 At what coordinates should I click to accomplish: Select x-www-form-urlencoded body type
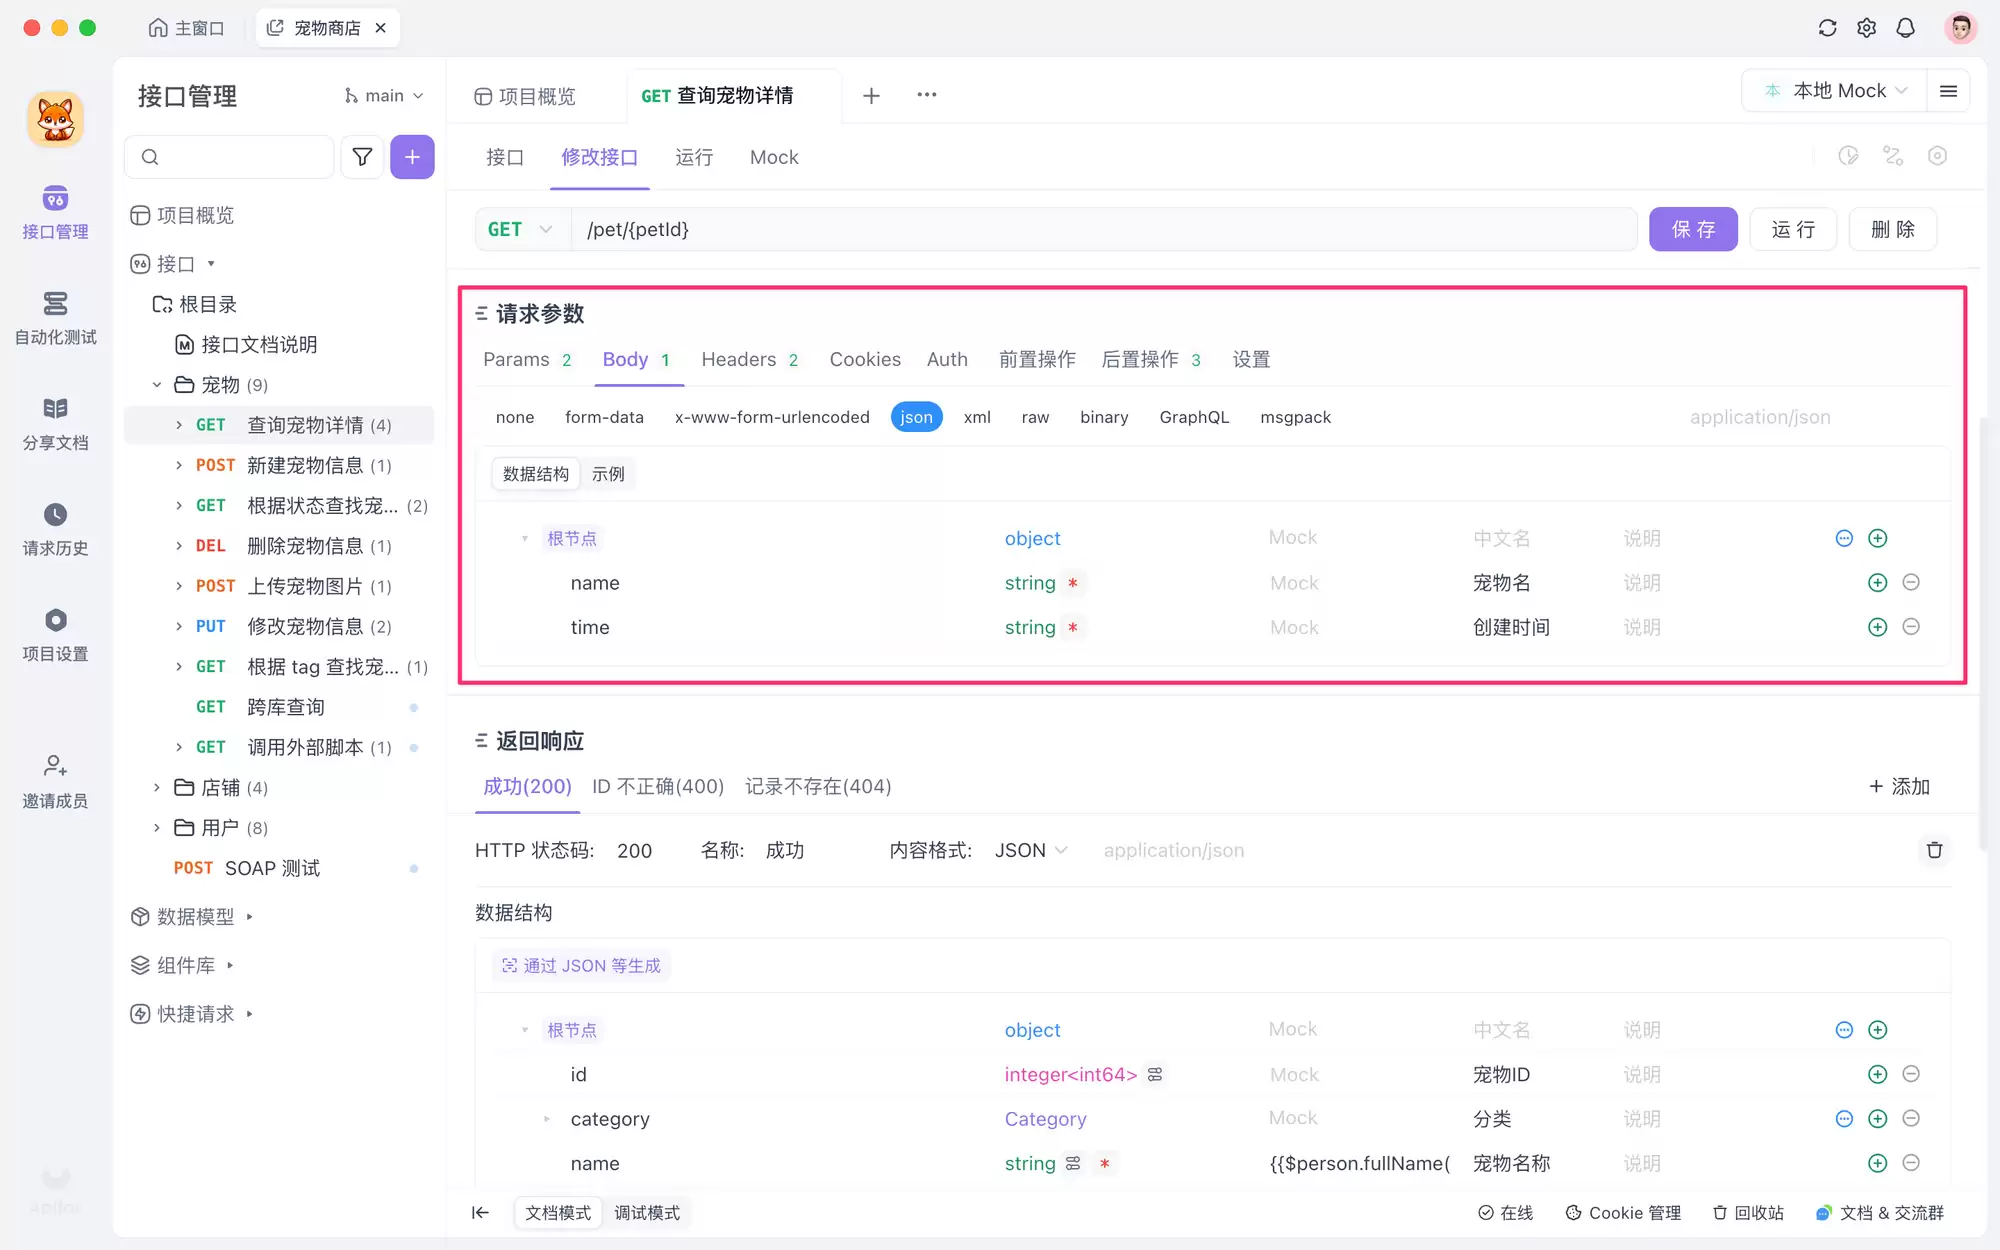point(772,417)
